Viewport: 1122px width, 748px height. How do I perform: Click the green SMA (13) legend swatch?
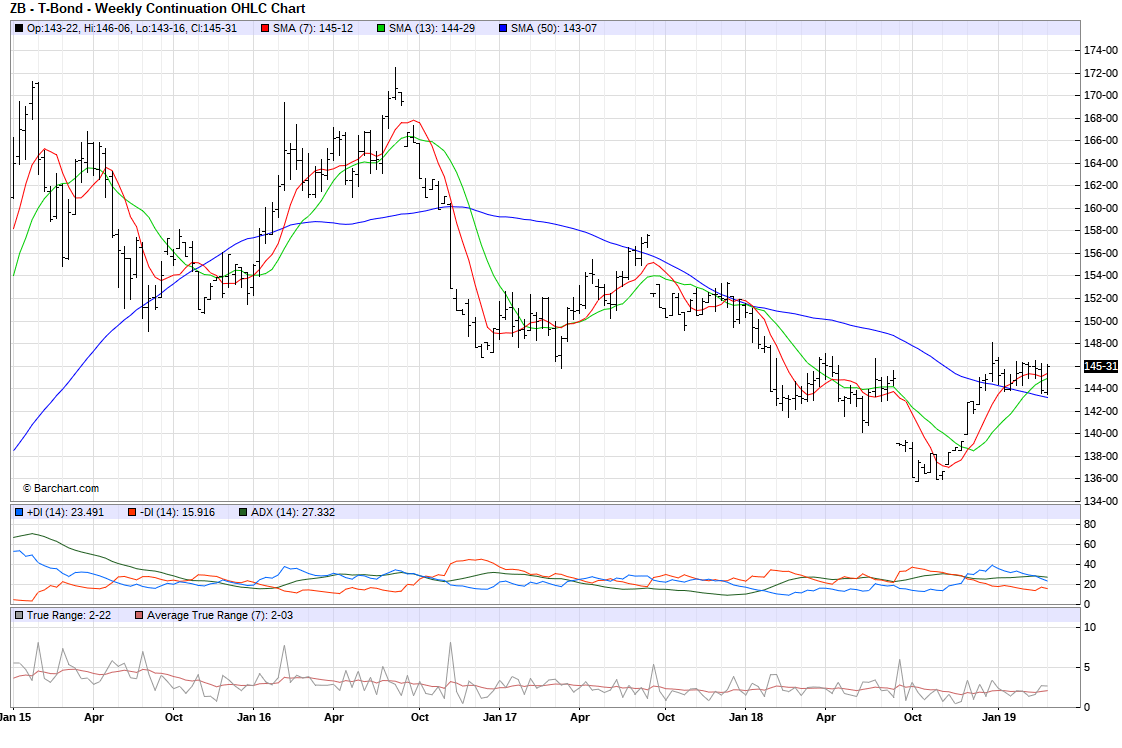click(381, 28)
